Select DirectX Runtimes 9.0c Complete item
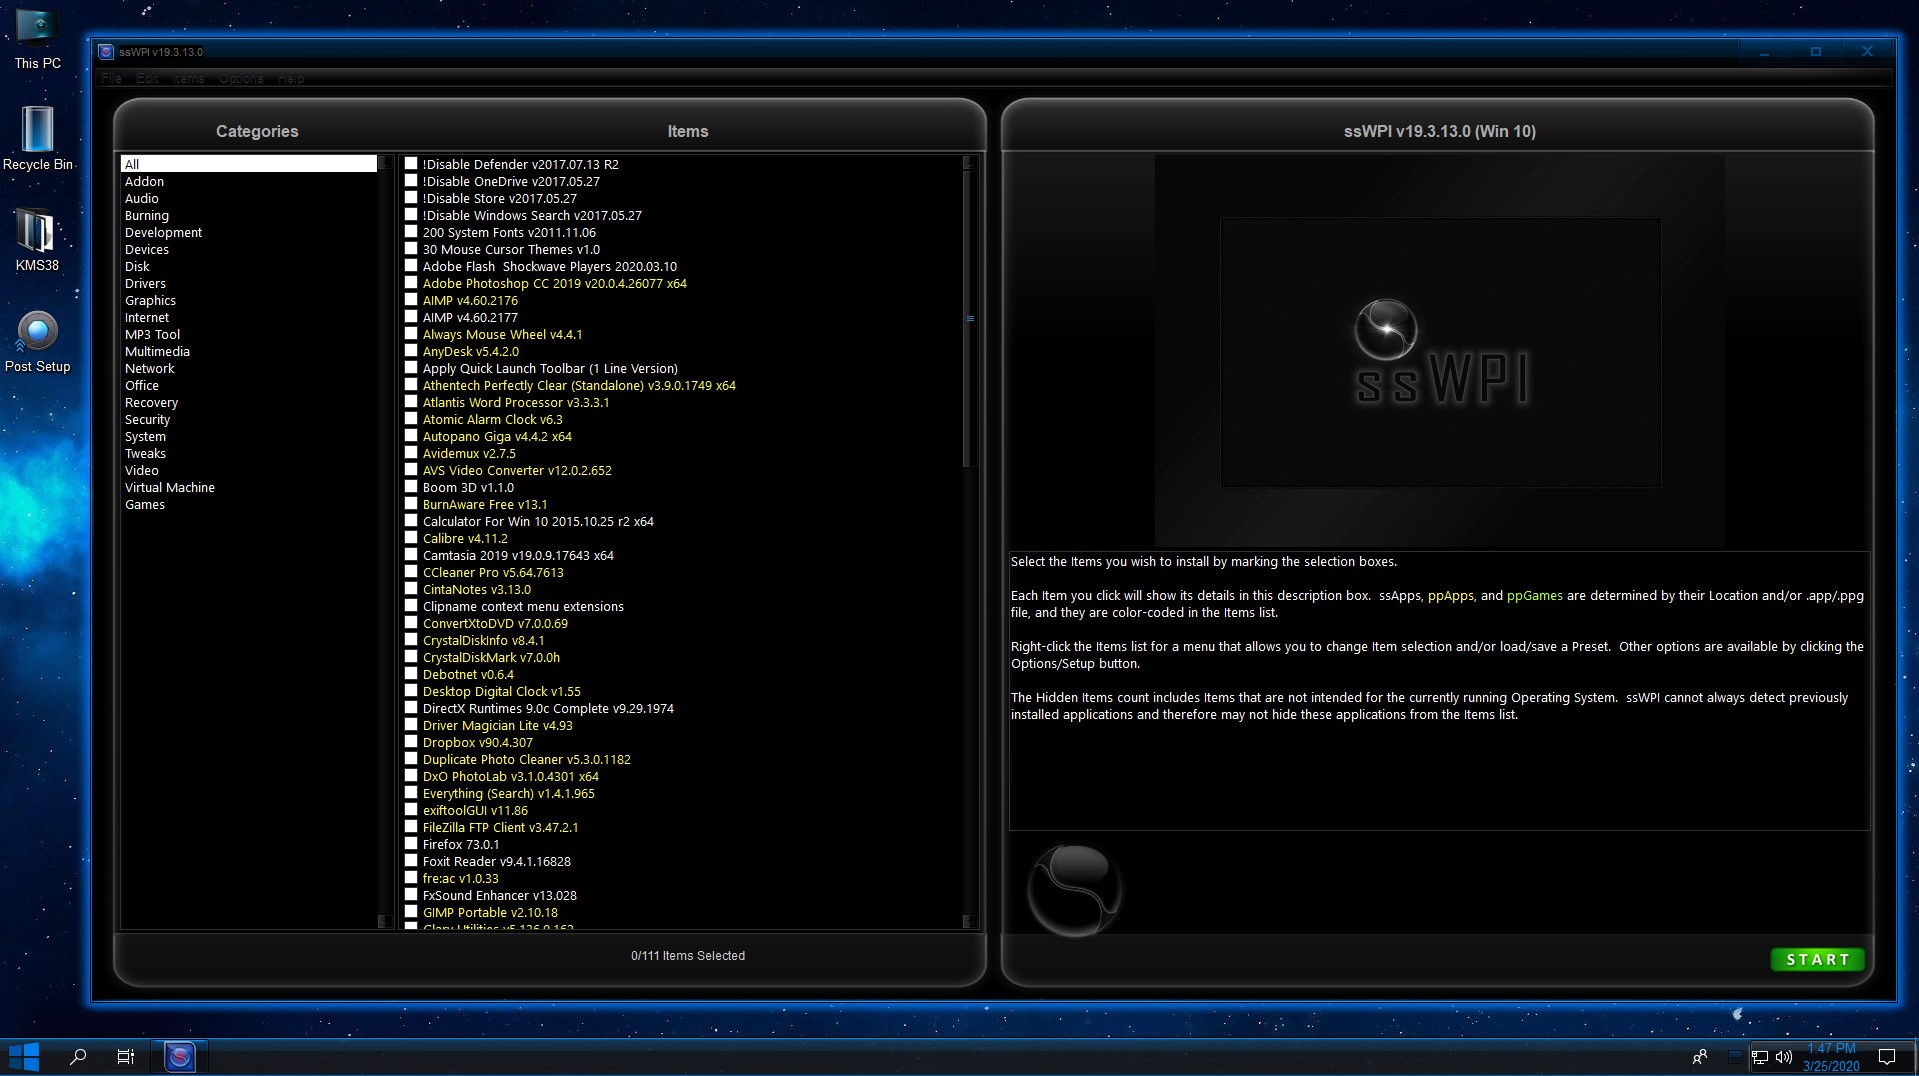 coord(548,708)
